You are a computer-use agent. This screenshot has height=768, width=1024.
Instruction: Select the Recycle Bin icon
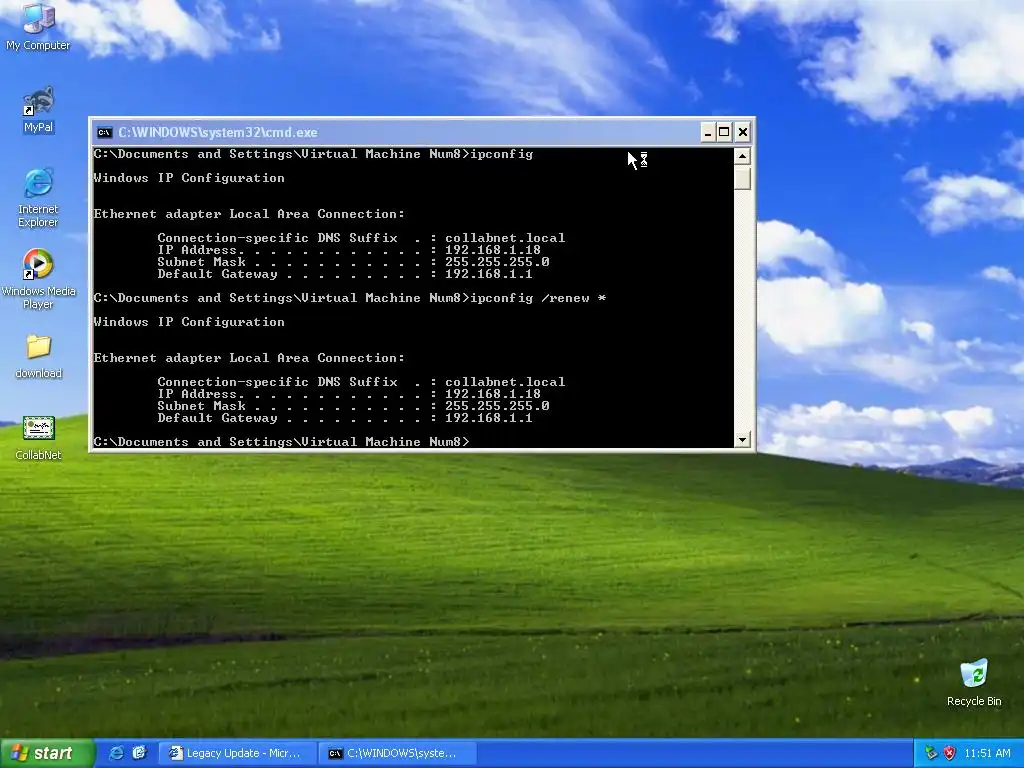click(x=974, y=682)
